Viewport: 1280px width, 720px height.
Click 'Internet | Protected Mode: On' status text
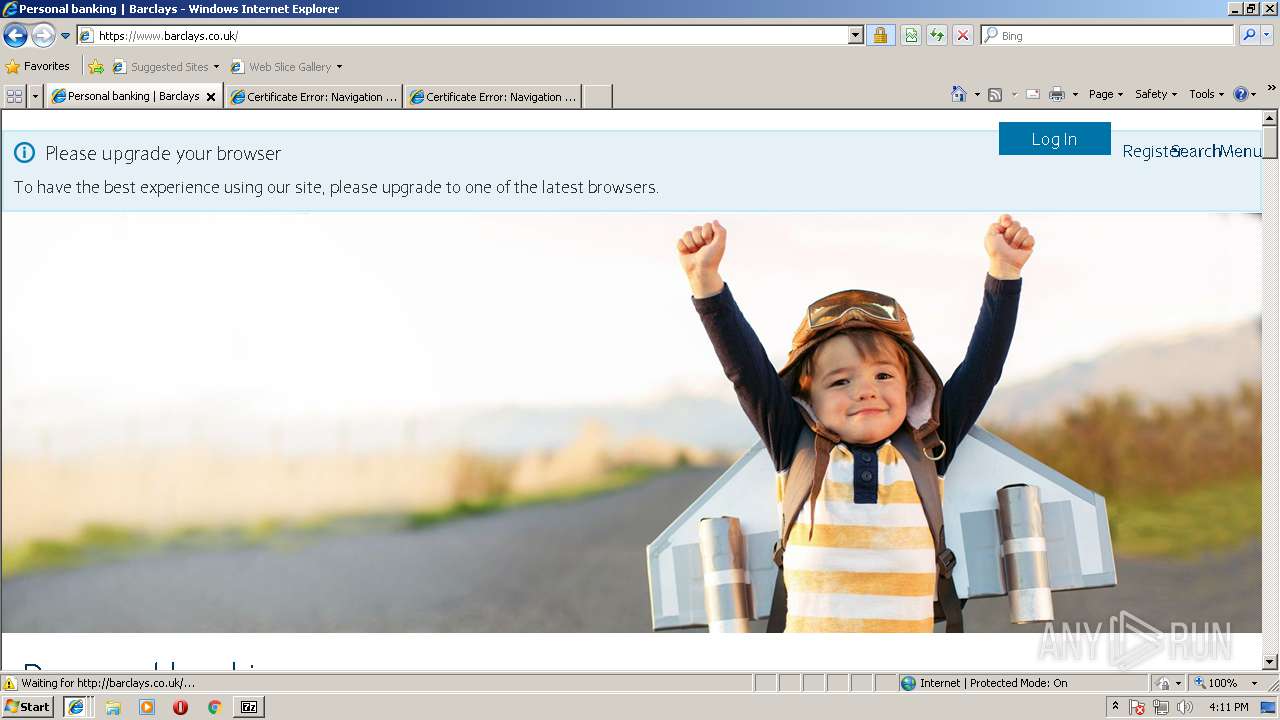pos(993,683)
